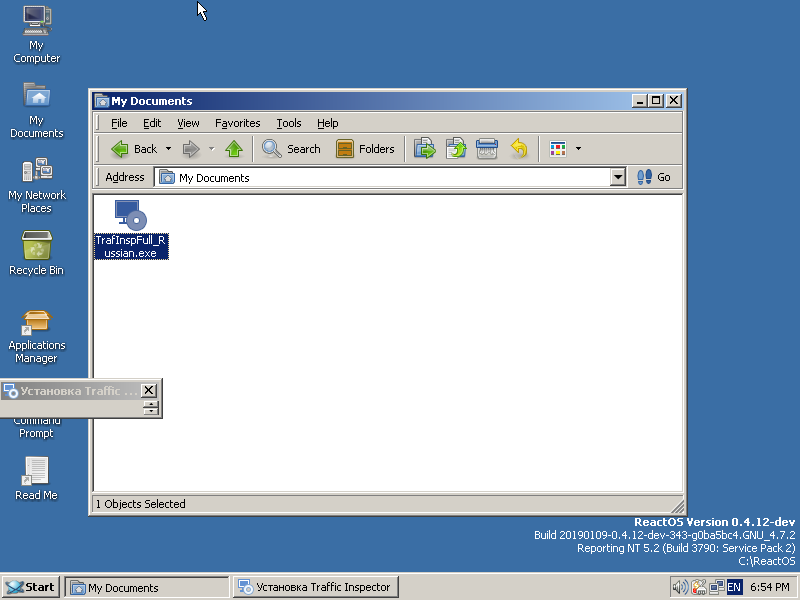The image size is (800, 600).
Task: Select the TrafInspFull_Russian.exe file icon
Action: [x=131, y=214]
